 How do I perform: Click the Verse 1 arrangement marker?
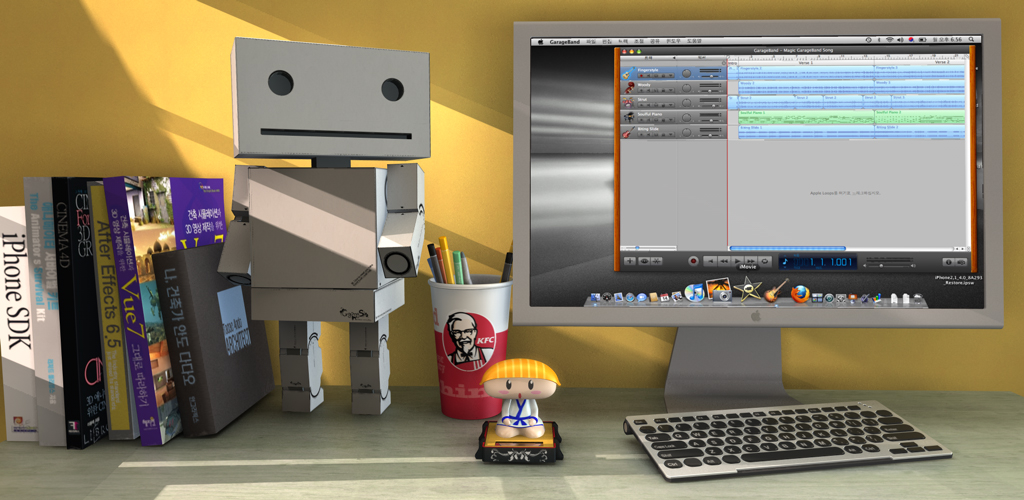807,62
